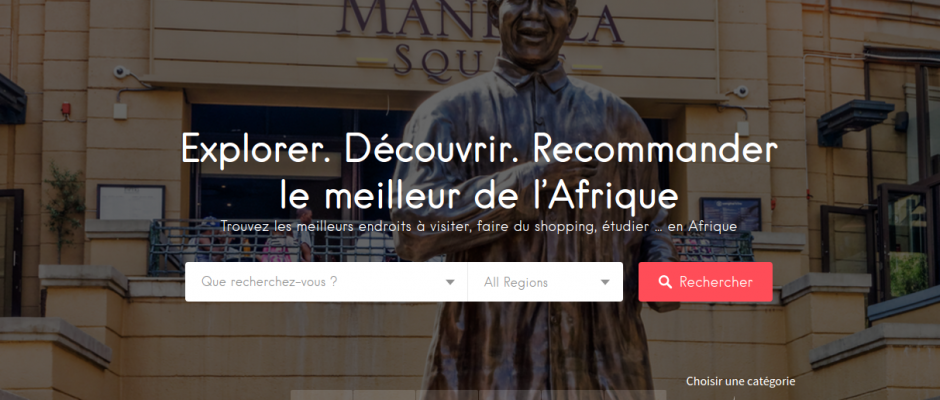The width and height of the screenshot is (940, 400).
Task: Click the "Explorer. Découvrir. Recommander" headline
Action: pos(479,149)
